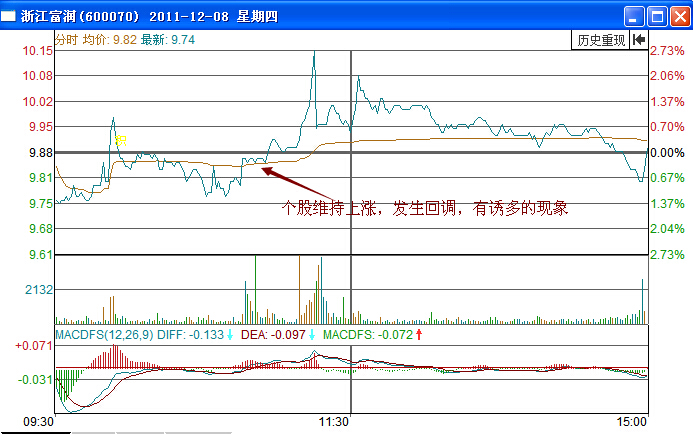Click the cyan down arrow after DIFF value
Viewport: 693px width, 434px height.
pos(230,334)
